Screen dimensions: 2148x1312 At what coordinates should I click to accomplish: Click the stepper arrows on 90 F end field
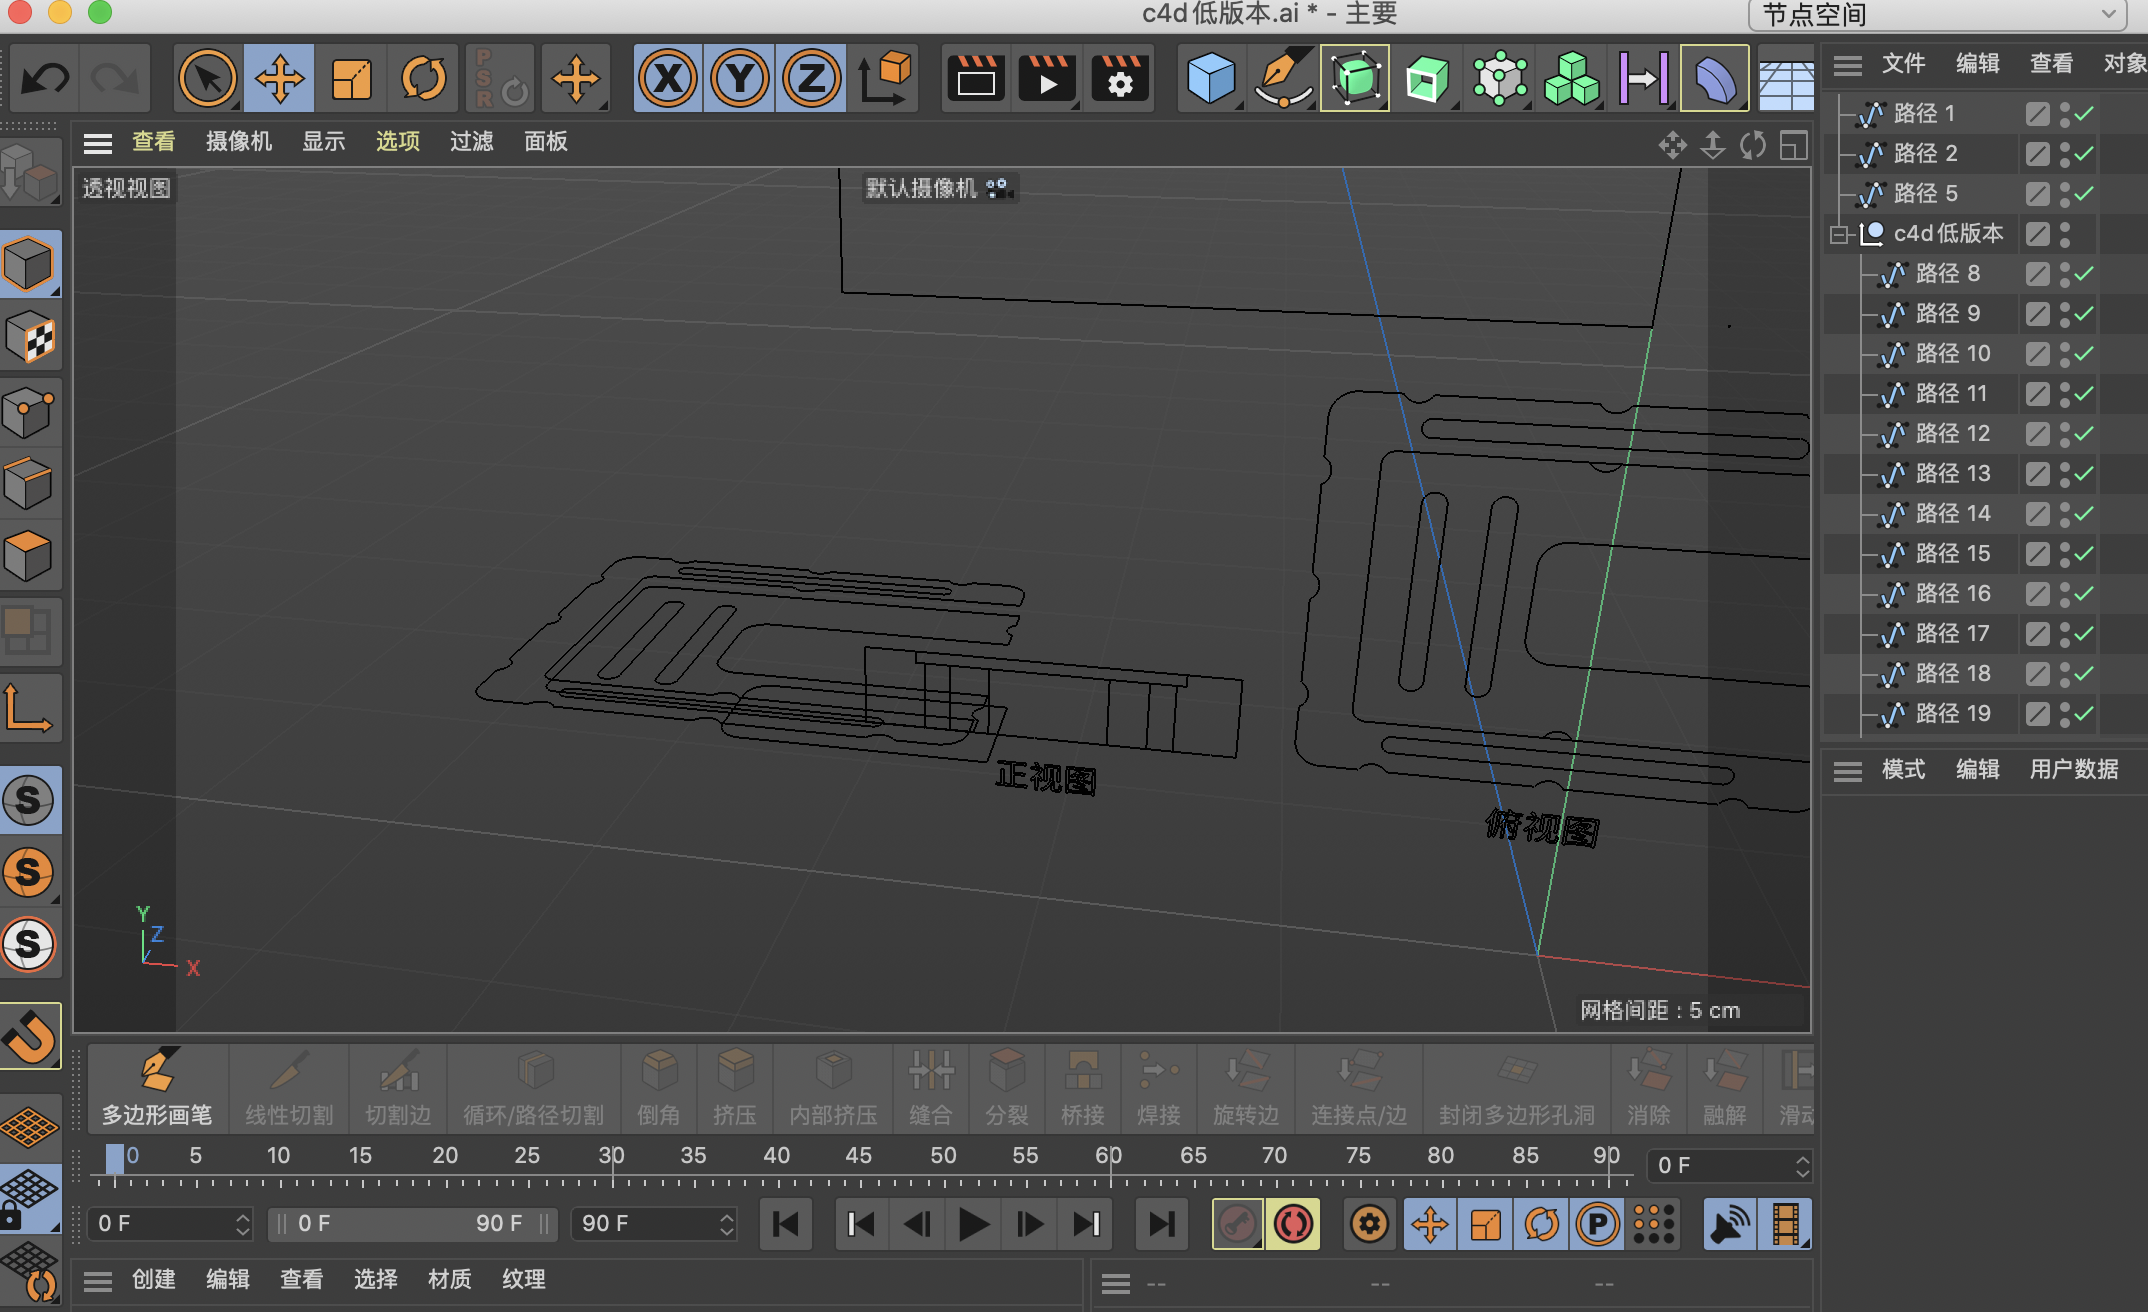pyautogui.click(x=727, y=1224)
